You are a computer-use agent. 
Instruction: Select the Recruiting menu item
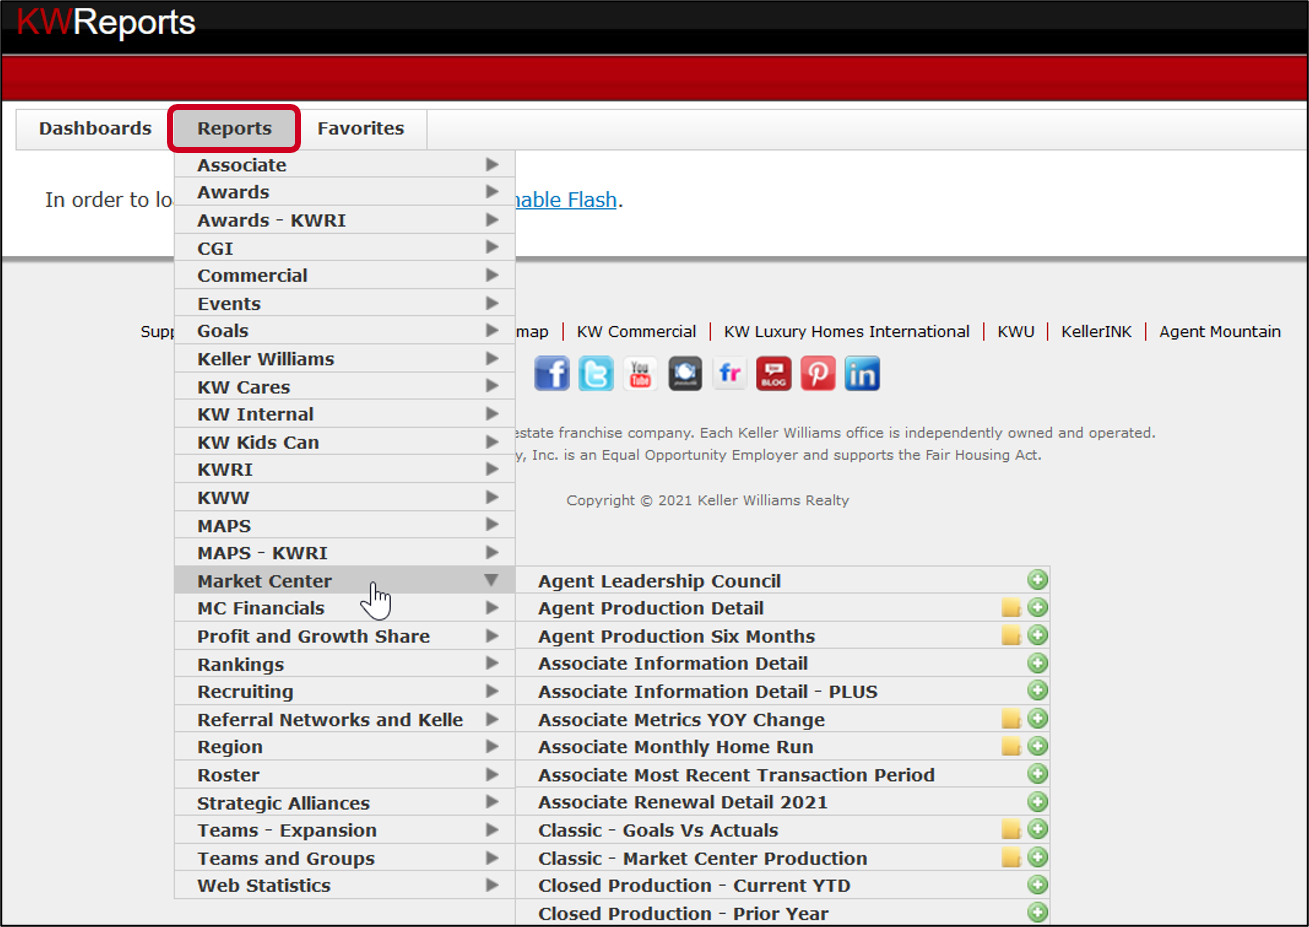(x=345, y=691)
